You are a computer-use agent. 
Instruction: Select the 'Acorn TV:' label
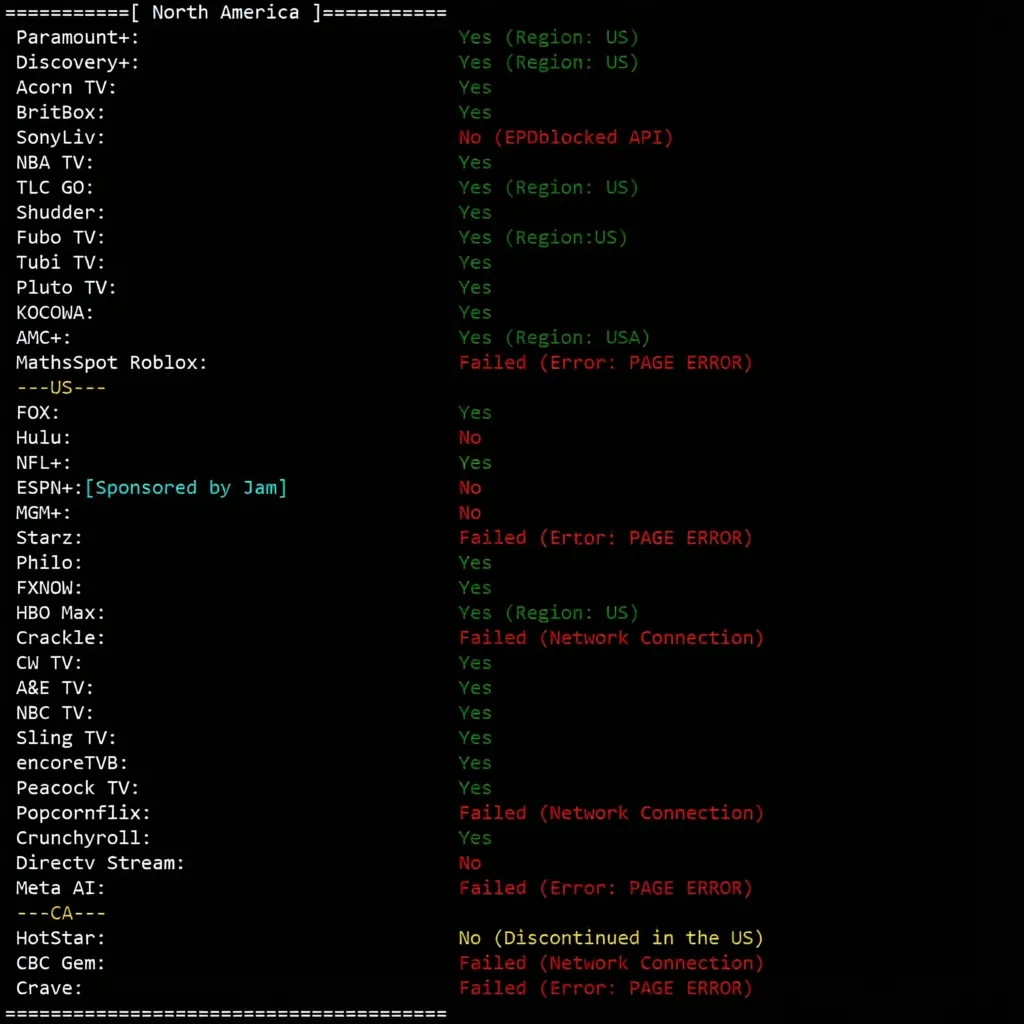click(x=66, y=88)
